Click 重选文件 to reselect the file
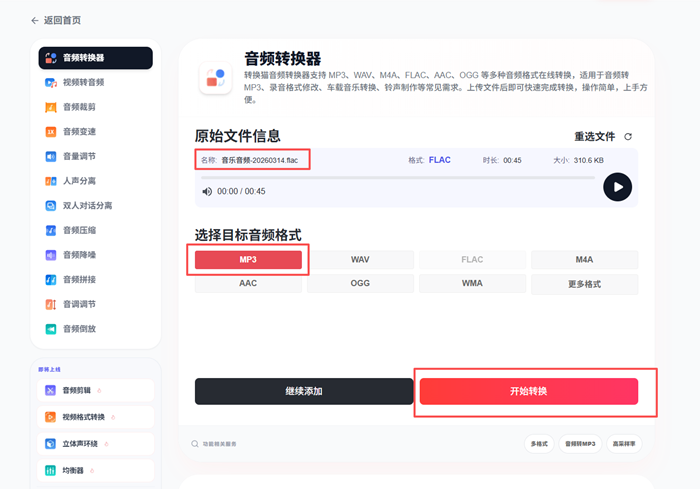This screenshot has height=489, width=700. 595,137
